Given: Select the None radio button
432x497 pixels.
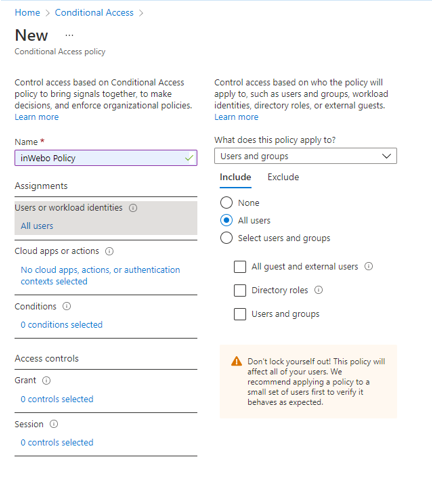Looking at the screenshot, I should (226, 203).
